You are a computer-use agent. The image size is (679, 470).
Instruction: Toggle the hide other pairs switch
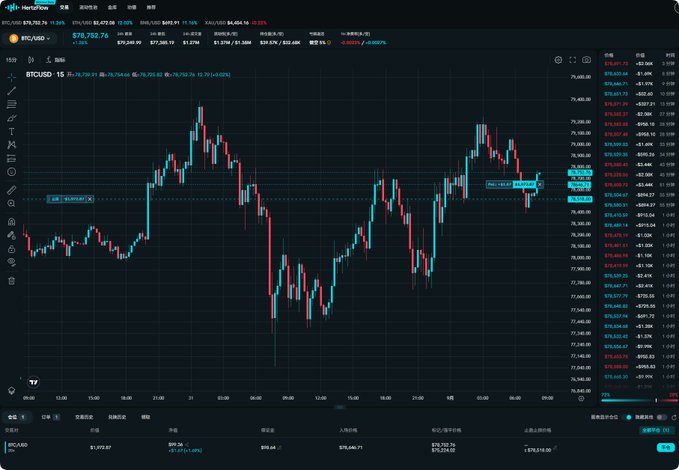point(661,417)
